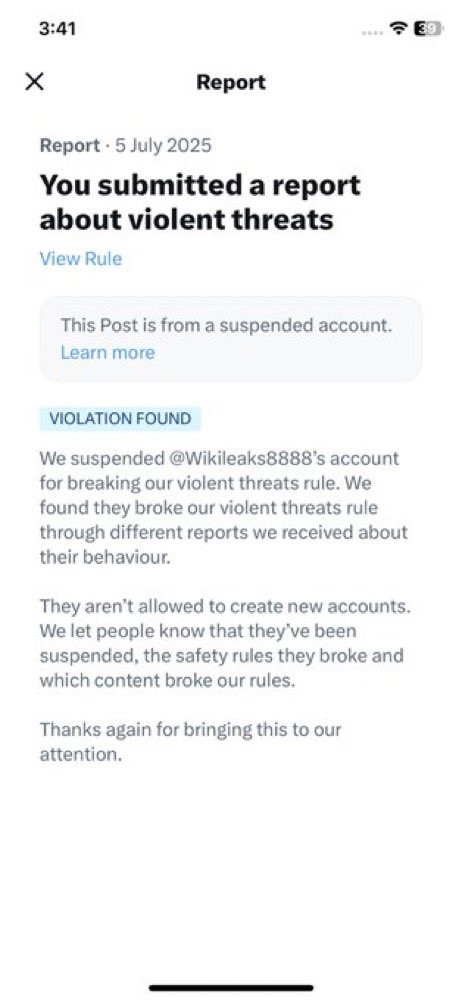Click "They aren't allowed to create new accounts" paragraph

(225, 643)
